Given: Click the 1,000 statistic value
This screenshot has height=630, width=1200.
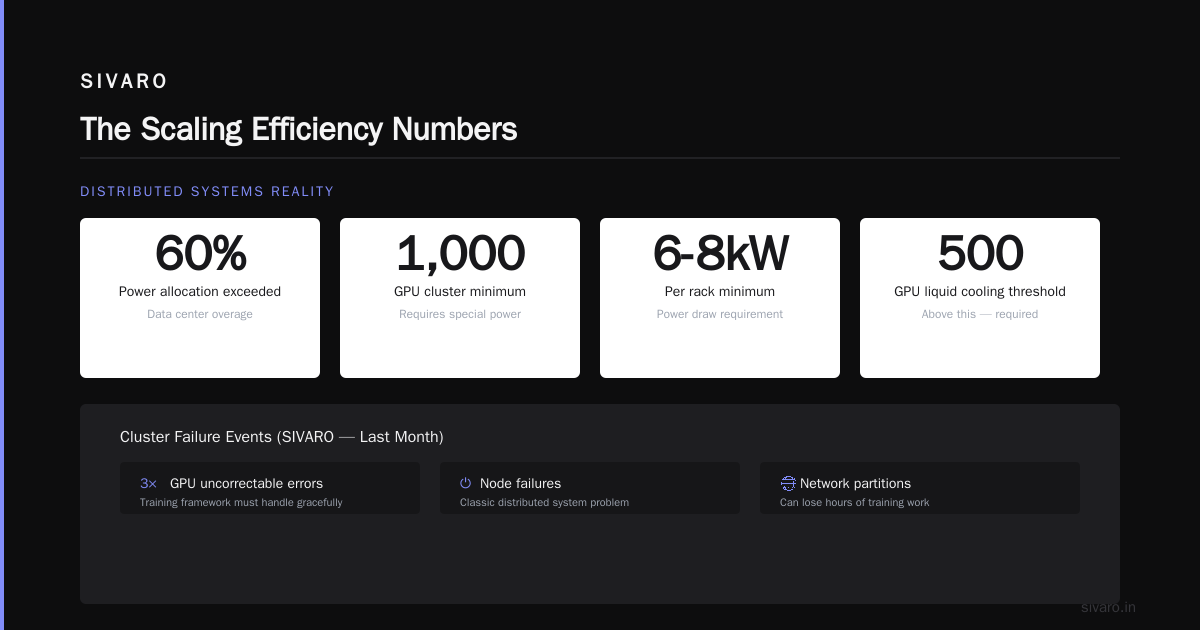Looking at the screenshot, I should pyautogui.click(x=460, y=253).
